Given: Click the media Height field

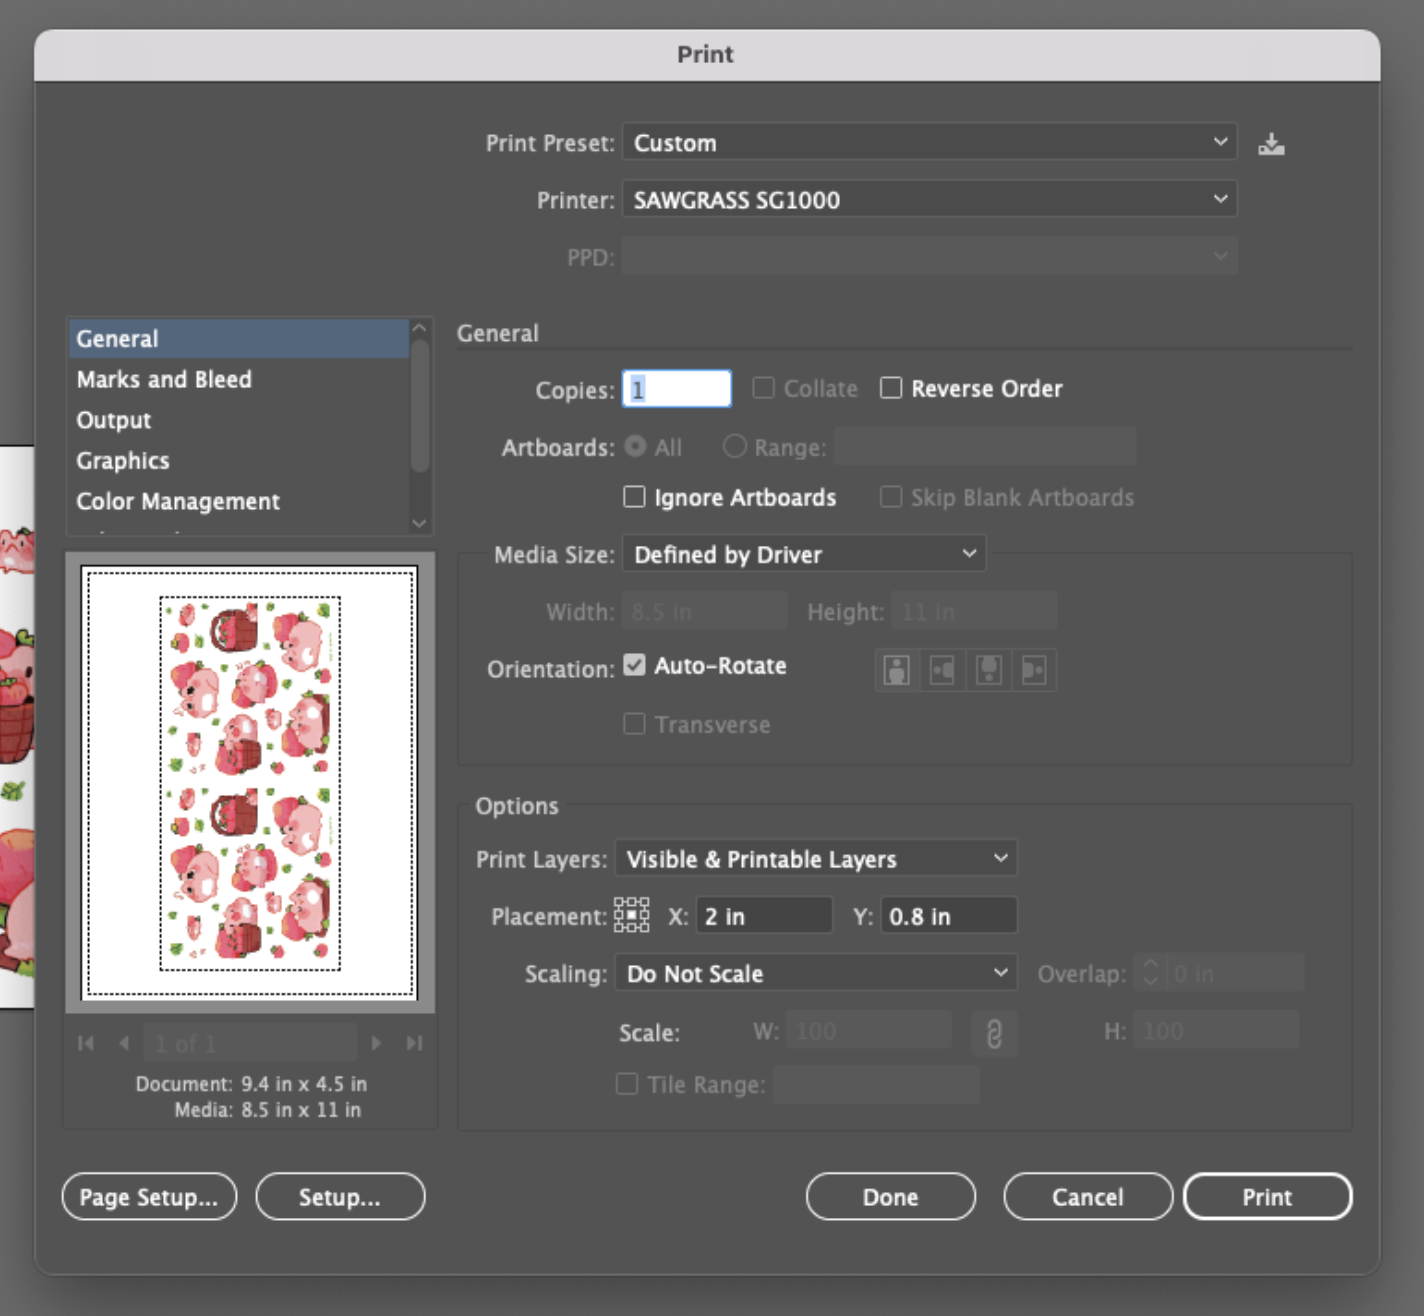Looking at the screenshot, I should pos(974,611).
